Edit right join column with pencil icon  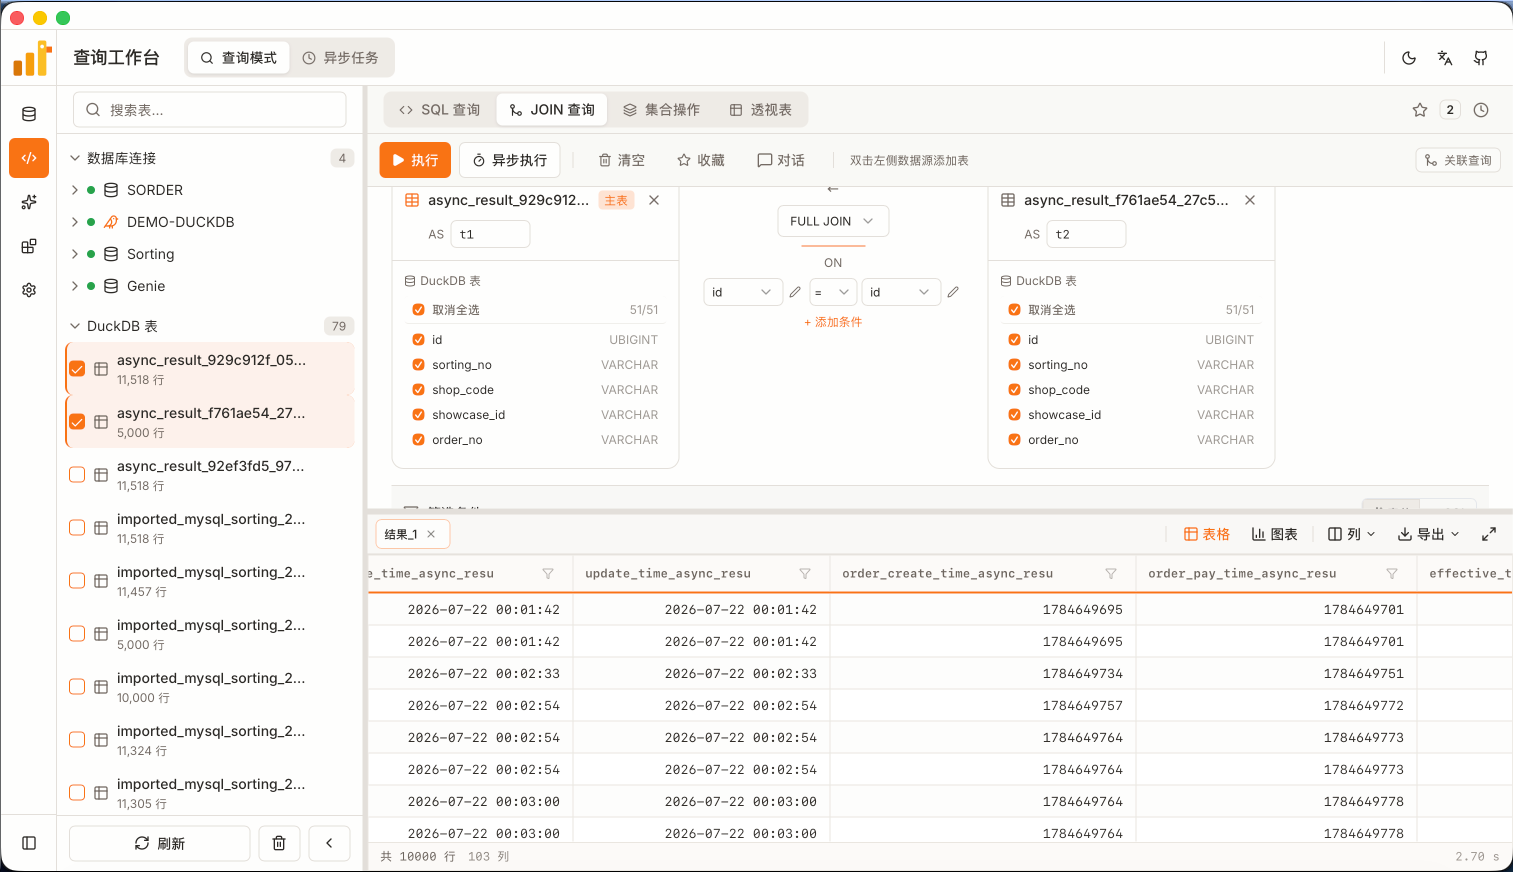953,292
